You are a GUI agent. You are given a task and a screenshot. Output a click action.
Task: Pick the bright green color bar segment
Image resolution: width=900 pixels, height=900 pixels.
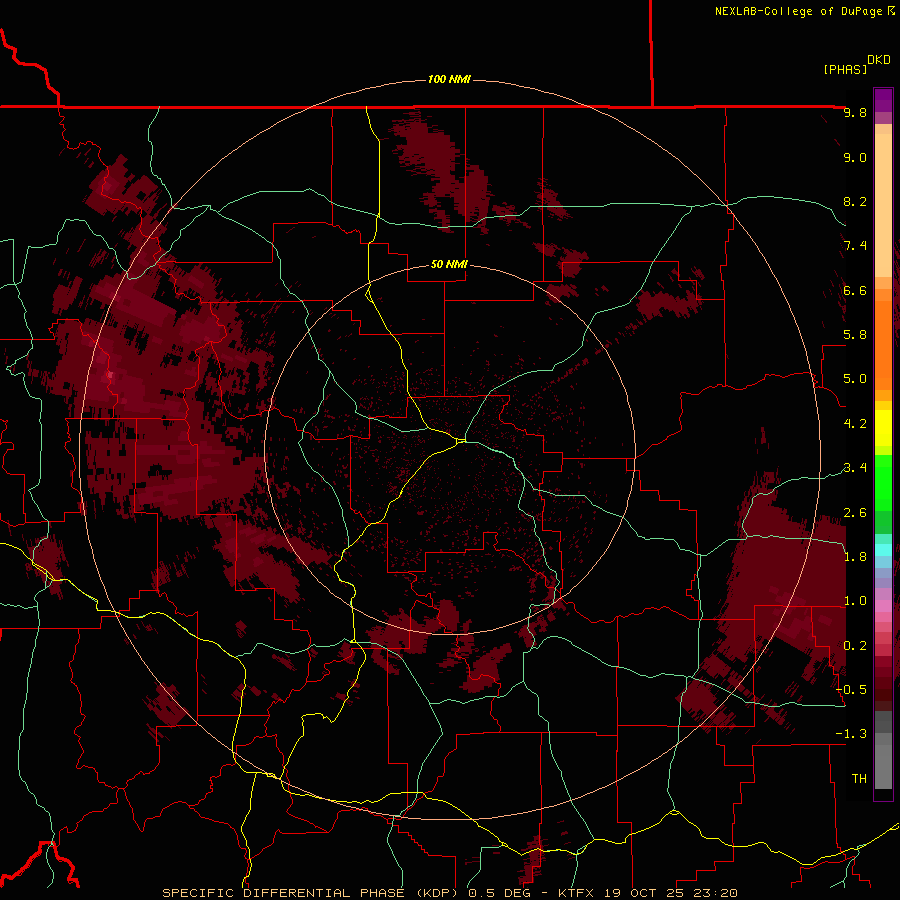tap(883, 484)
